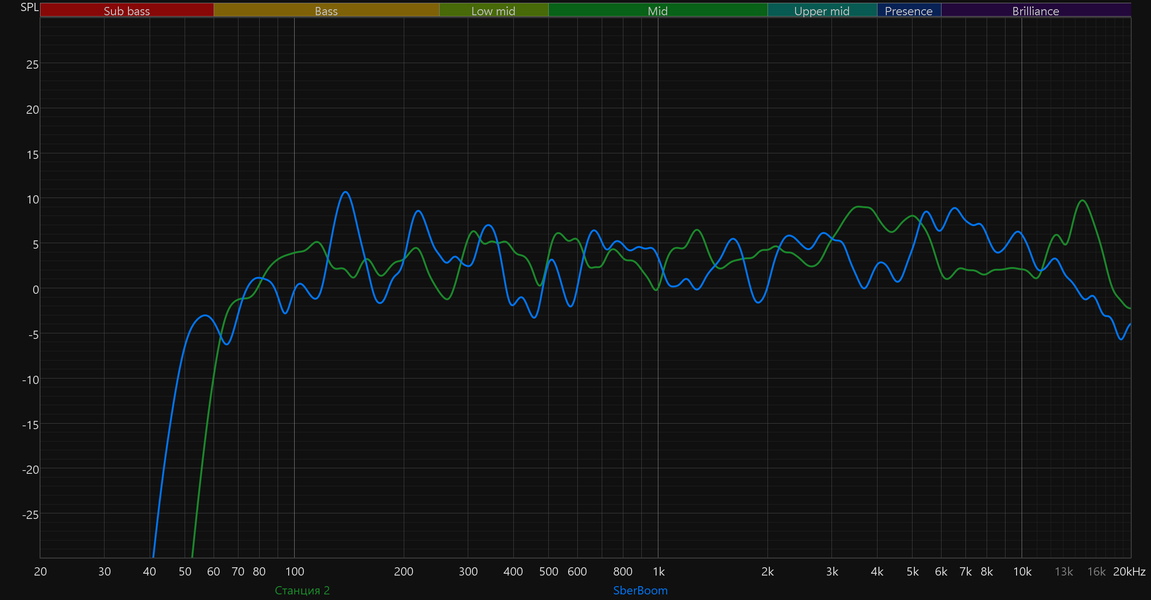Click the 20kHz frequency axis label
Viewport: 1151px width, 600px height.
1129,571
